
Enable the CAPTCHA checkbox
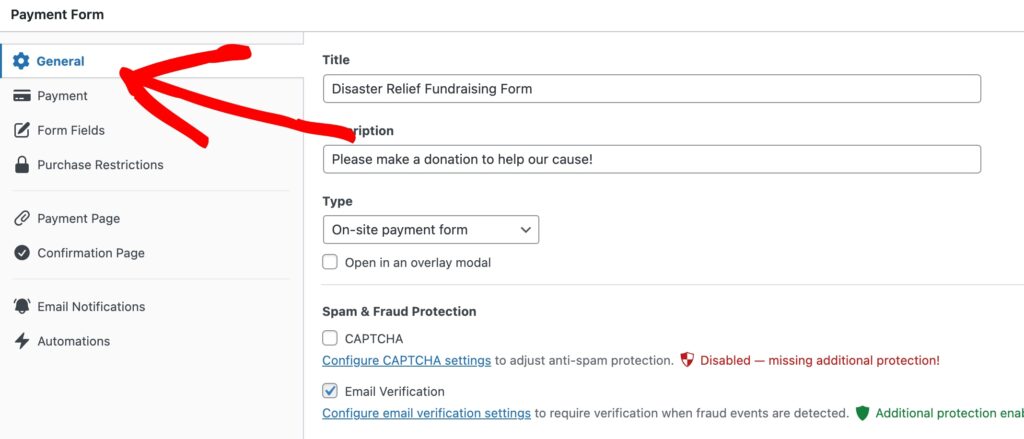330,339
